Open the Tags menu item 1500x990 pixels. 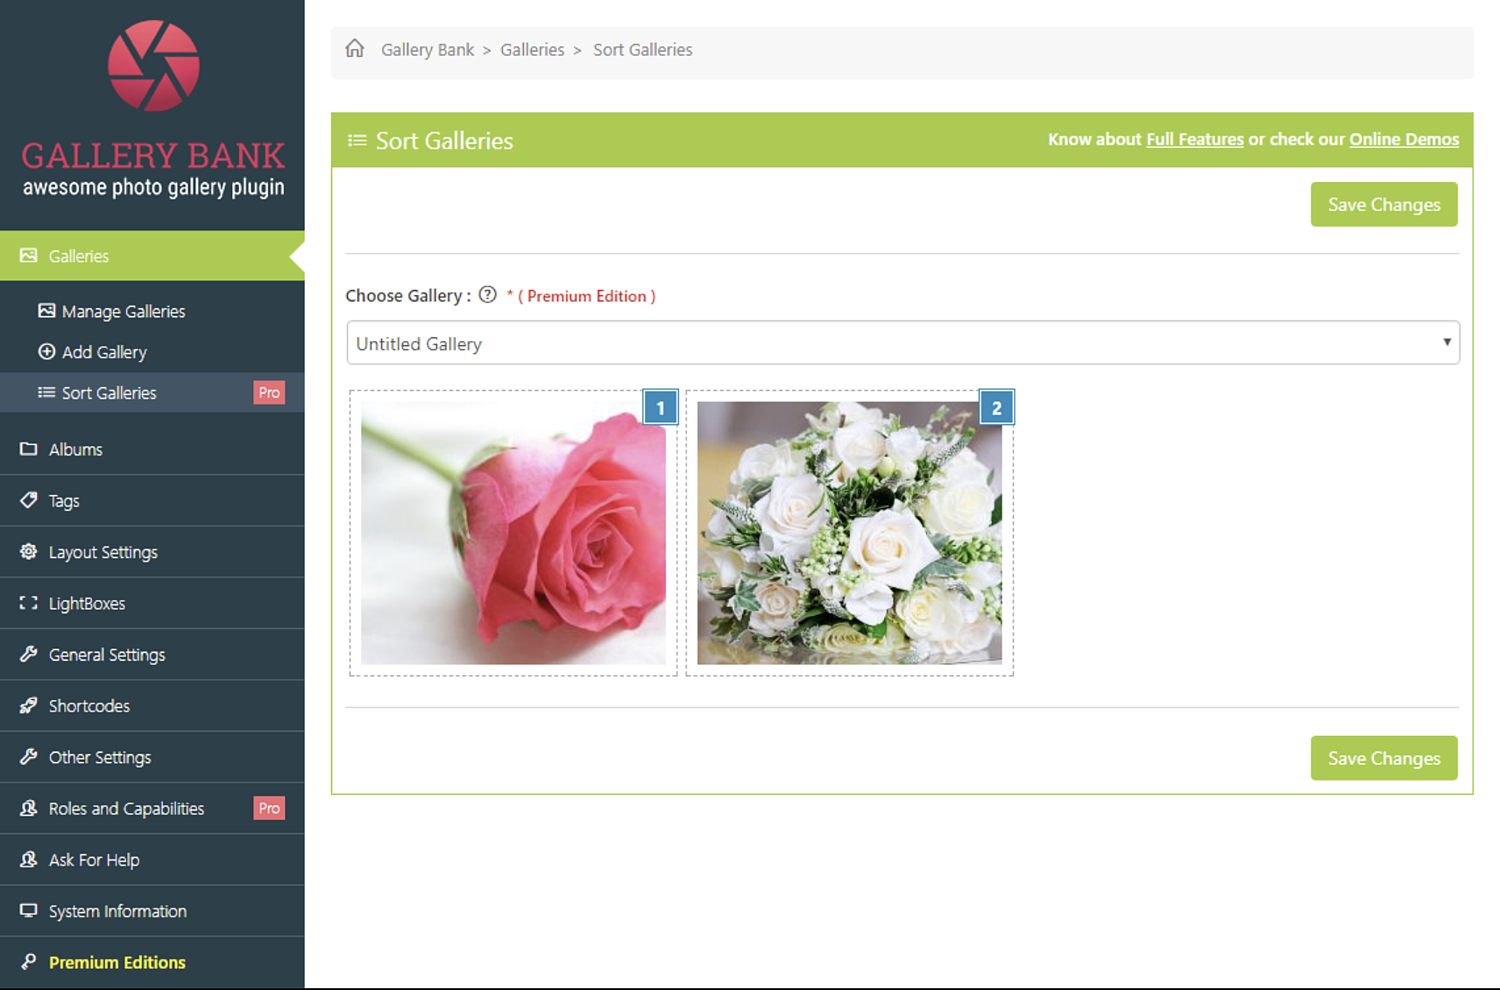(152, 500)
